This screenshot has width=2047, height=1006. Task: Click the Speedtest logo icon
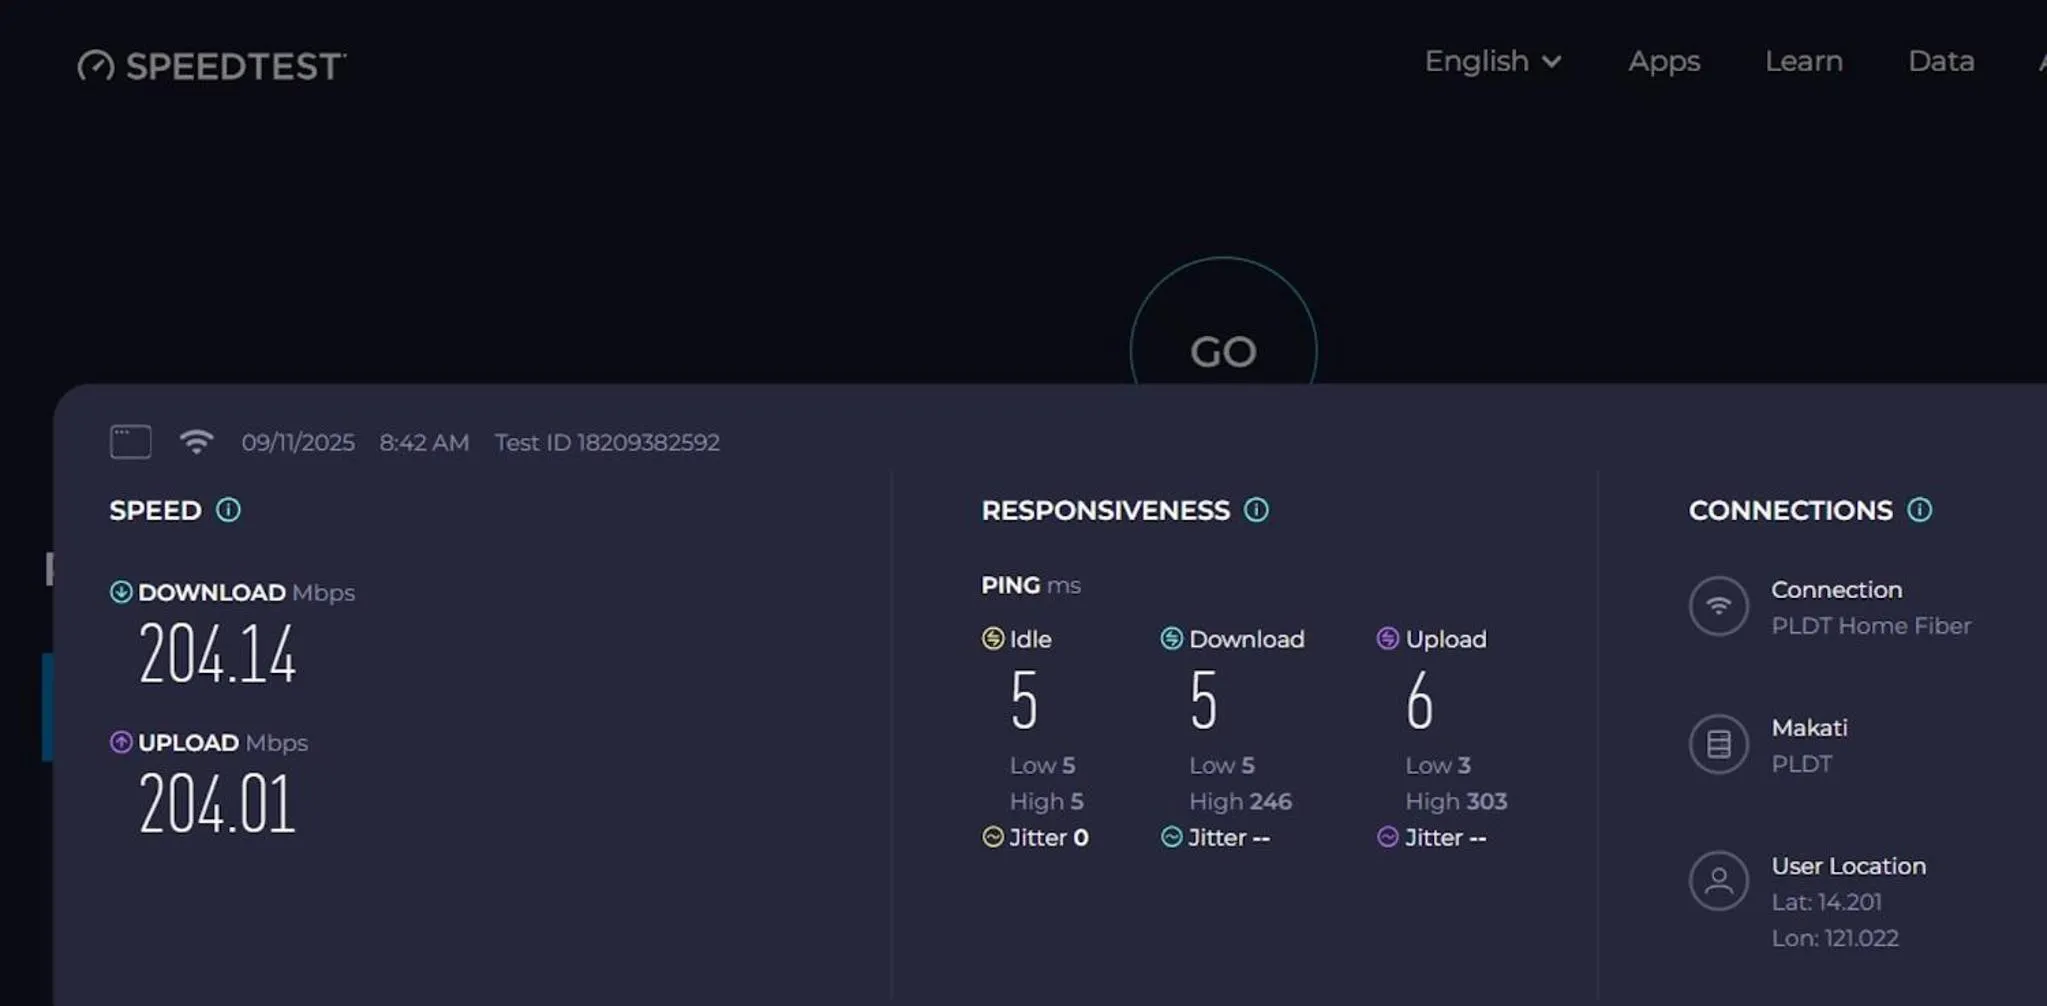coord(96,66)
